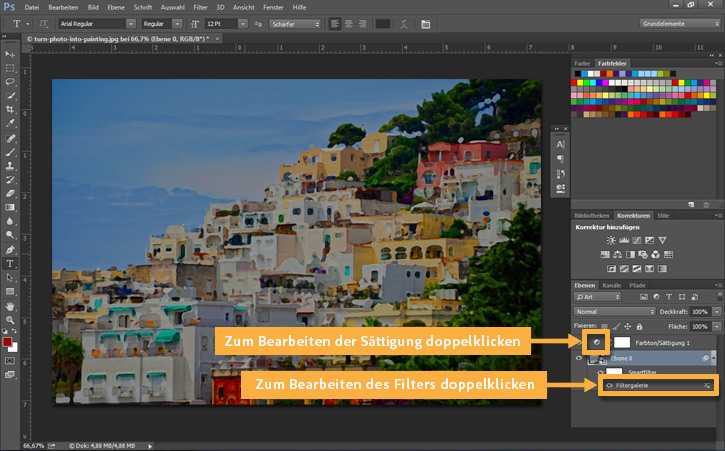This screenshot has height=451, width=725.
Task: Select the Pen tool
Action: point(10,250)
